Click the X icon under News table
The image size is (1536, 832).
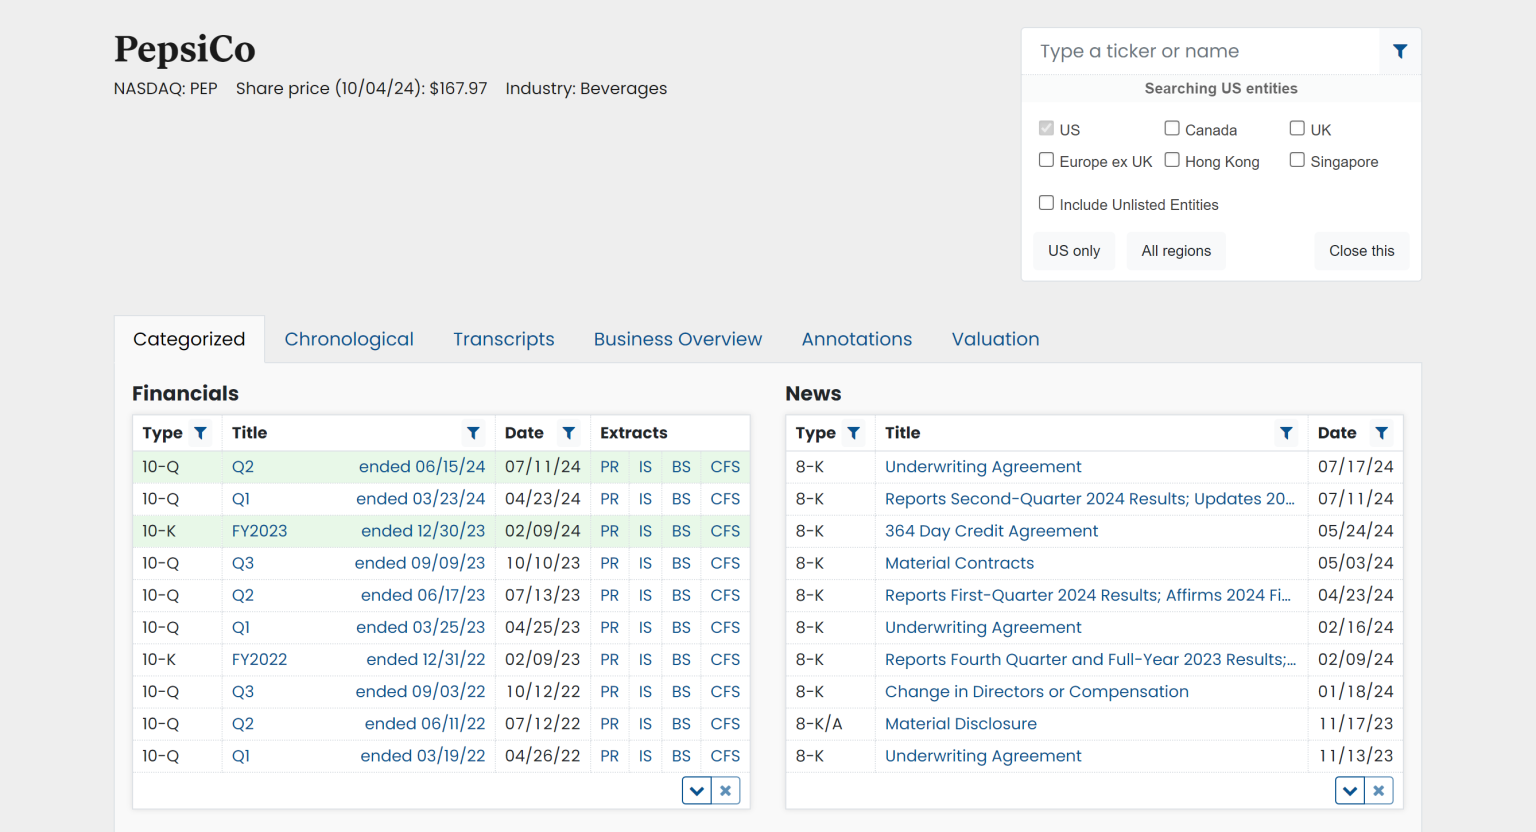(1379, 791)
